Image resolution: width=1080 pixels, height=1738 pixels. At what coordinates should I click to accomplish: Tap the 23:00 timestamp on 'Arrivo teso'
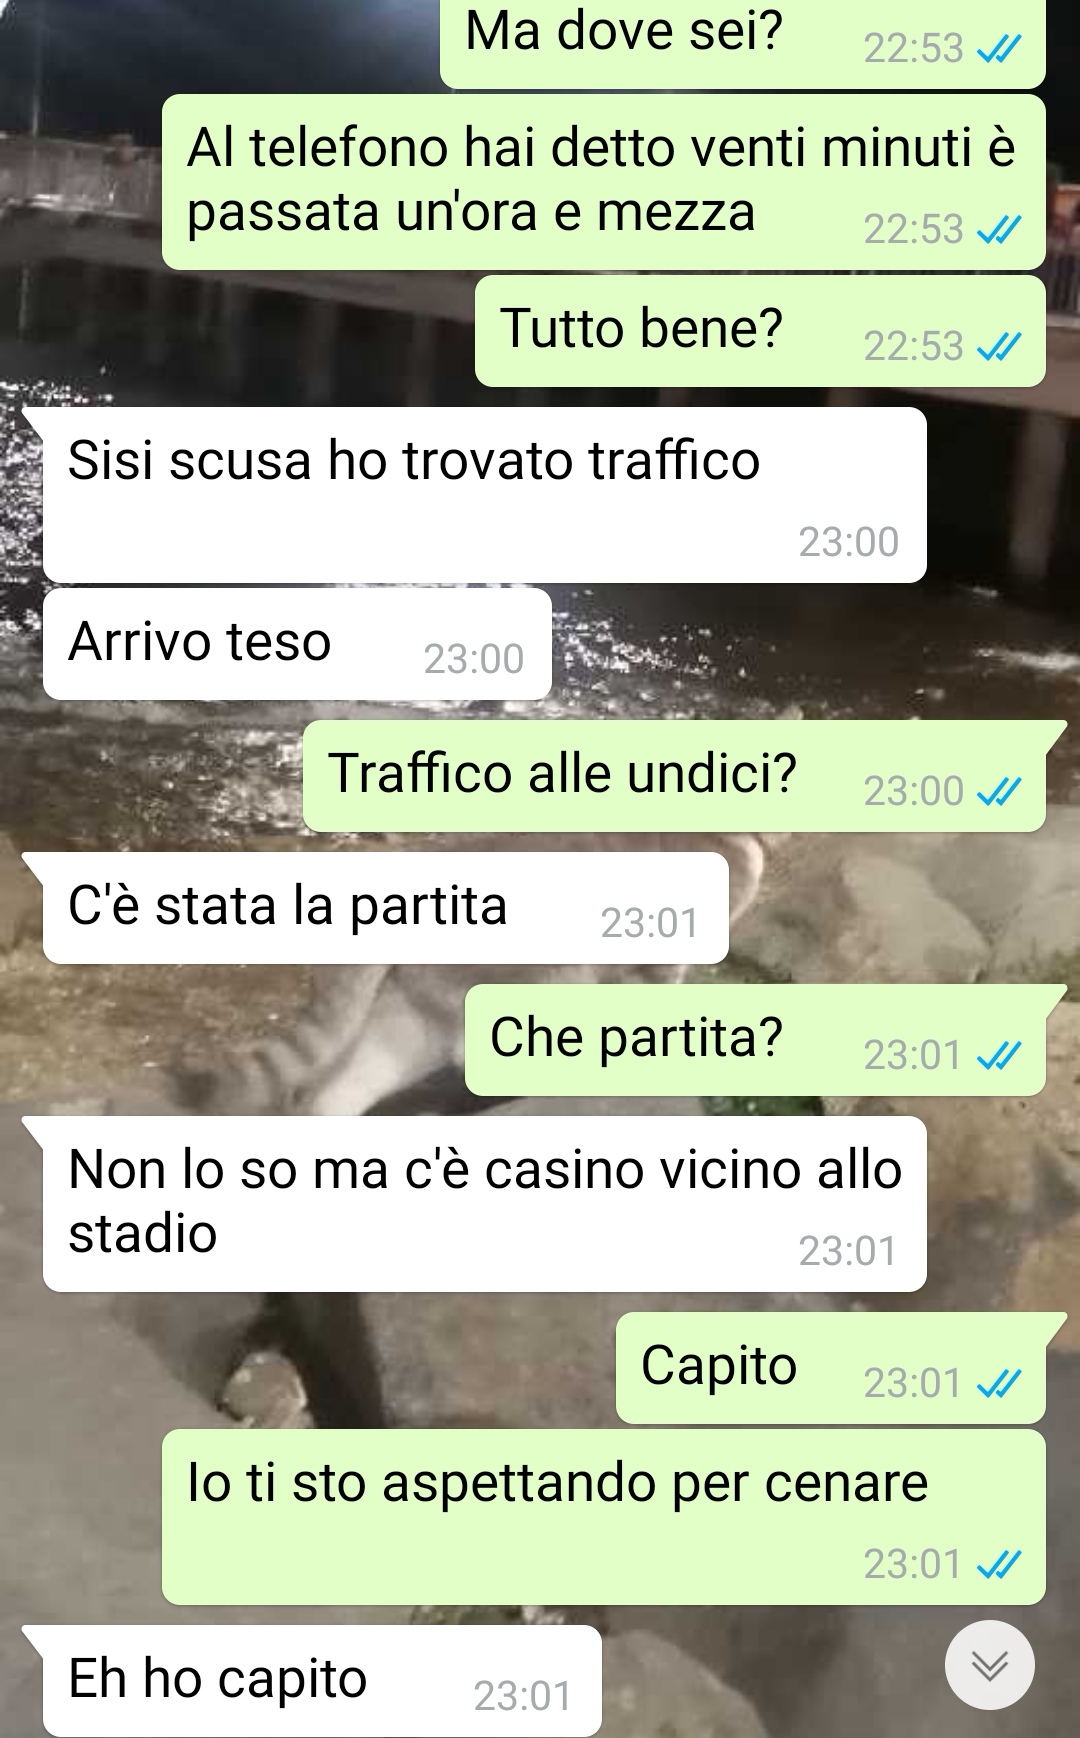(x=474, y=659)
